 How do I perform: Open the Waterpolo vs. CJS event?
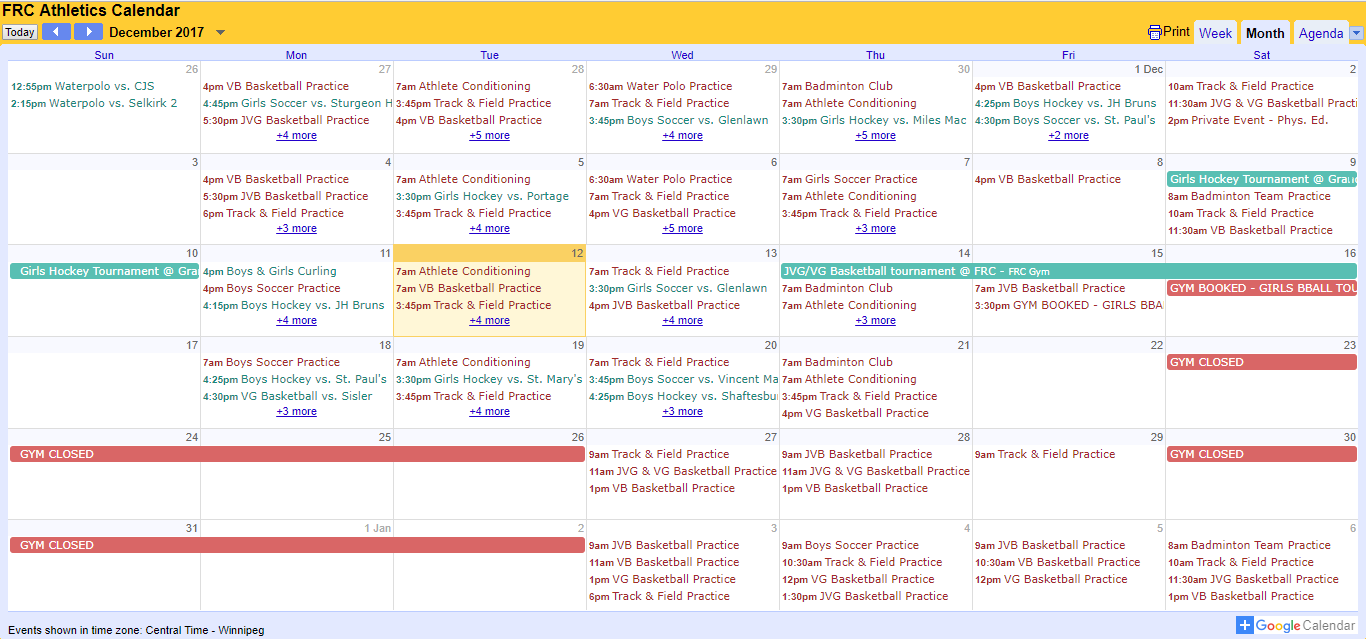104,86
